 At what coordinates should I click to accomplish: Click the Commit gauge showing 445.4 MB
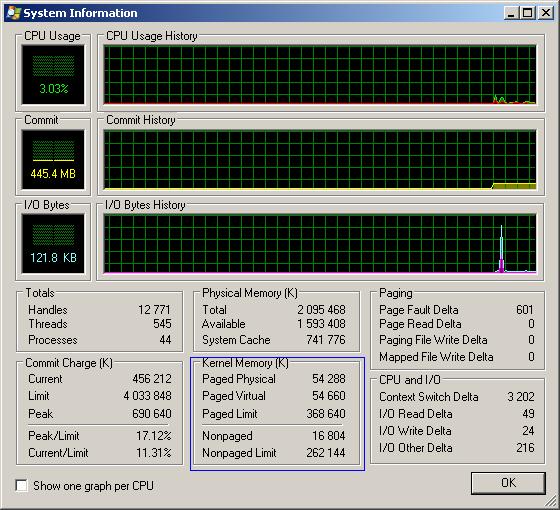coord(53,159)
